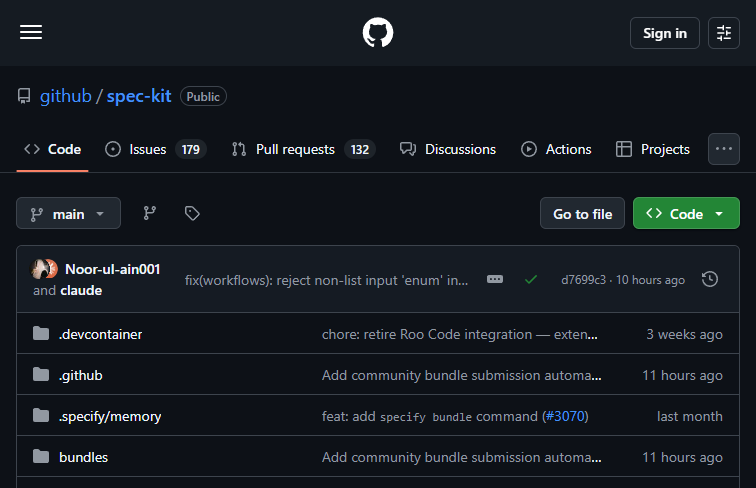This screenshot has height=488, width=756.
Task: Expand commit details ellipsis button
Action: pos(495,279)
